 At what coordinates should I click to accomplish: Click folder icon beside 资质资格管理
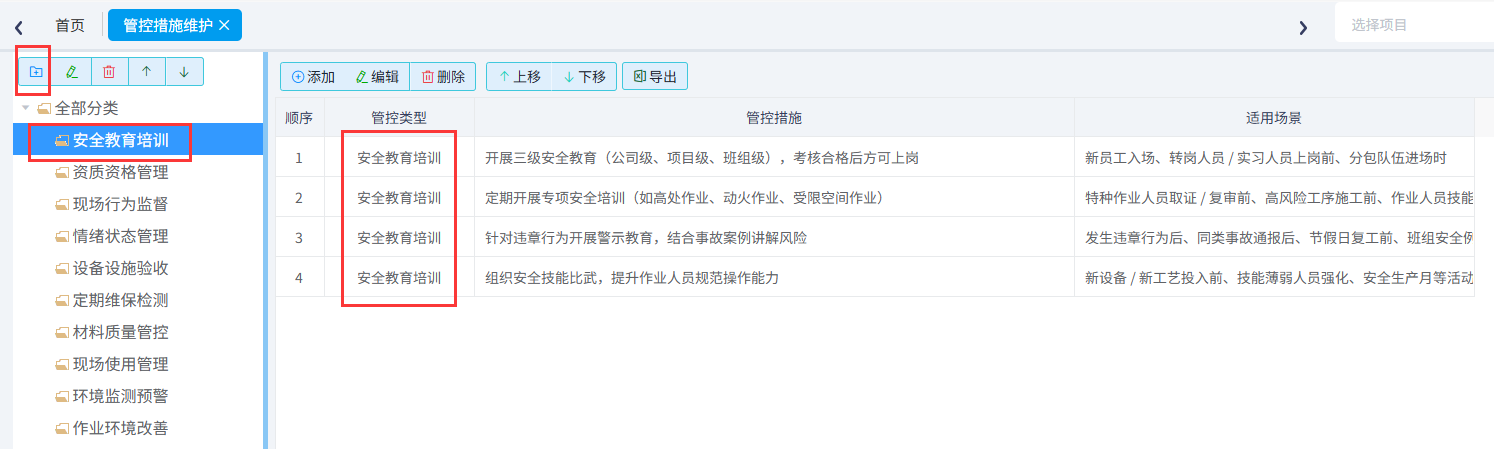62,172
